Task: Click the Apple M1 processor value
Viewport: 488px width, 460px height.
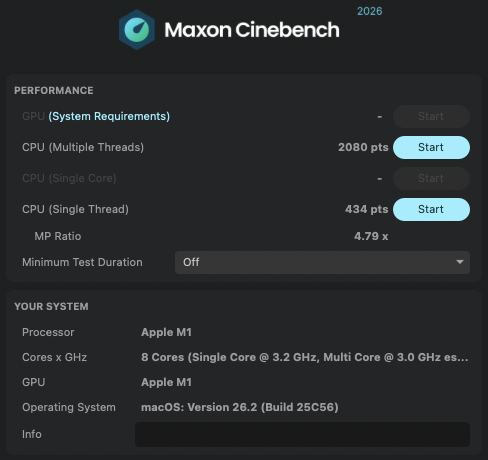Action: point(166,332)
